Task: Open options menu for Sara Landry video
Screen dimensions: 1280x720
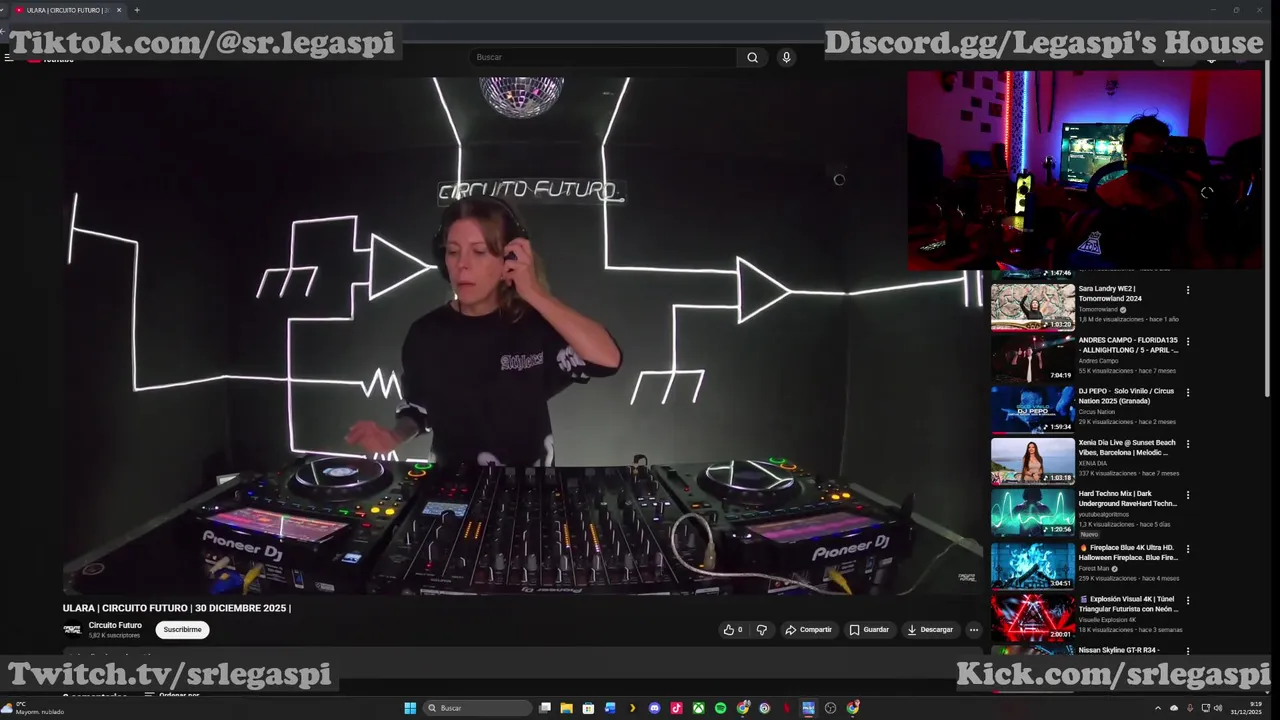Action: [1188, 290]
